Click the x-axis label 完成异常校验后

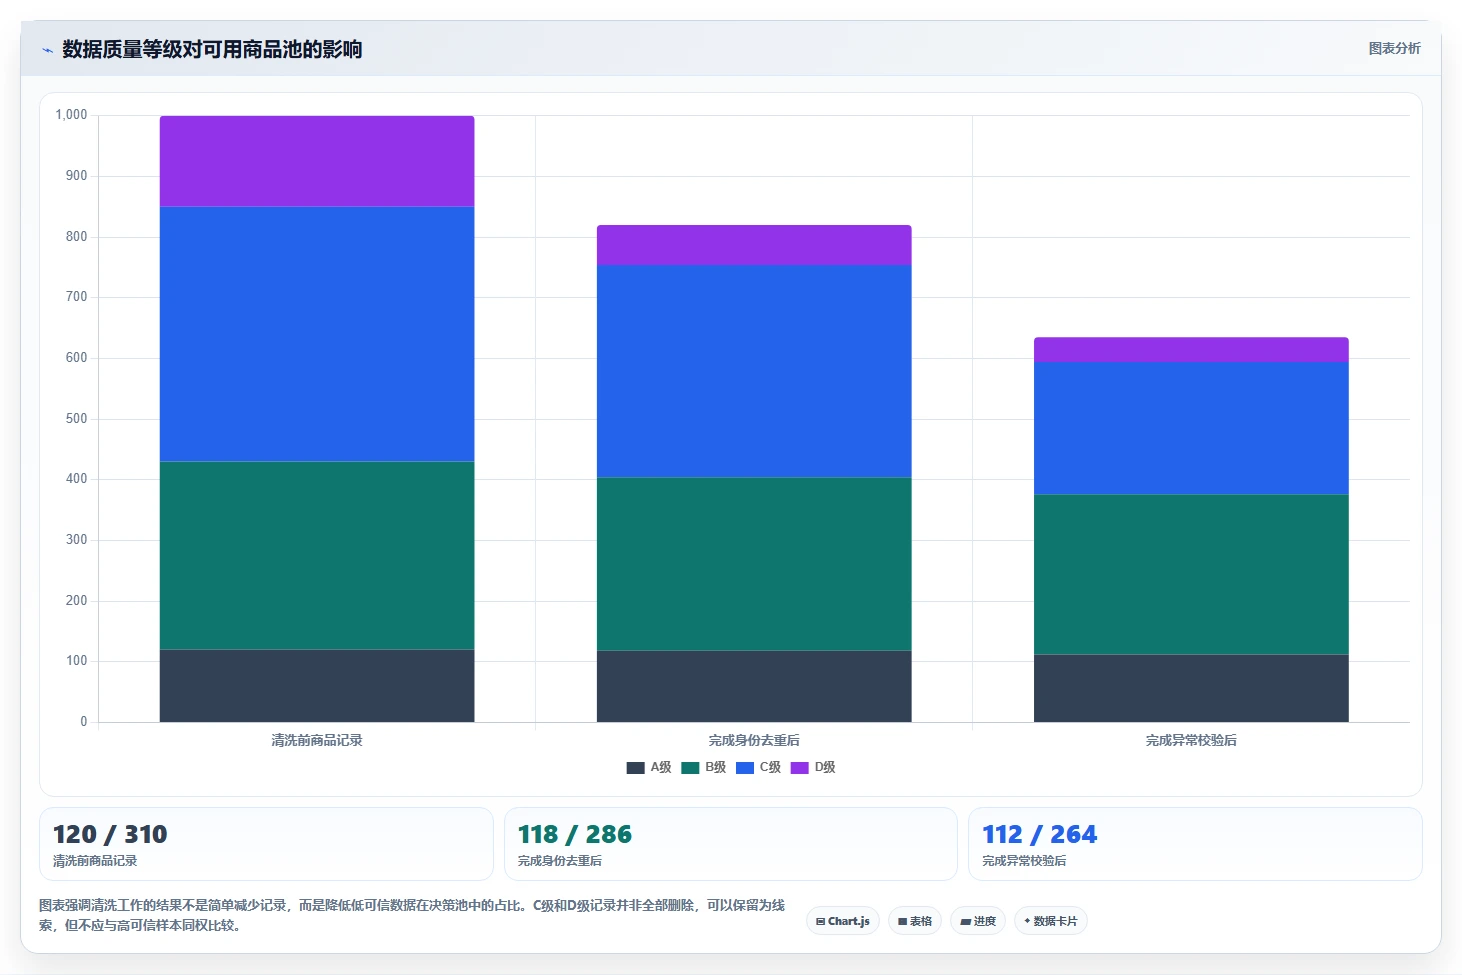click(x=1191, y=741)
